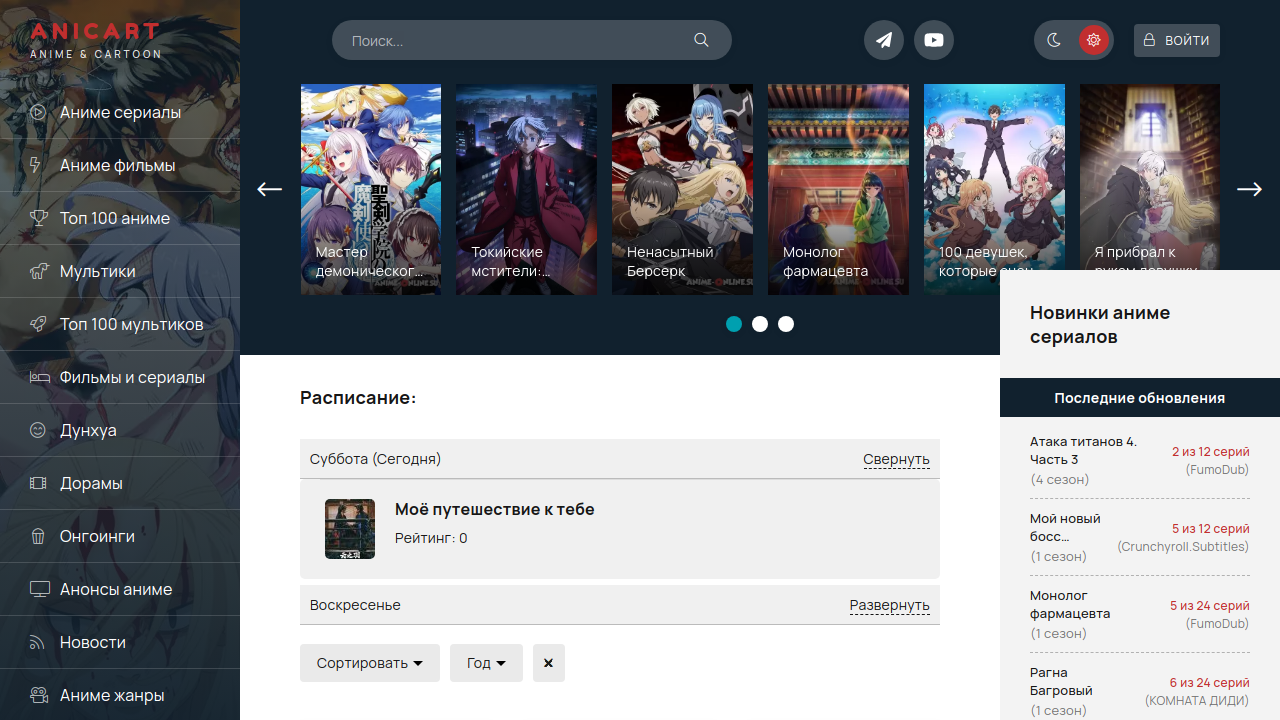Click the lock icon in ВОЙТИ button
The height and width of the screenshot is (720, 1280).
click(x=1149, y=40)
